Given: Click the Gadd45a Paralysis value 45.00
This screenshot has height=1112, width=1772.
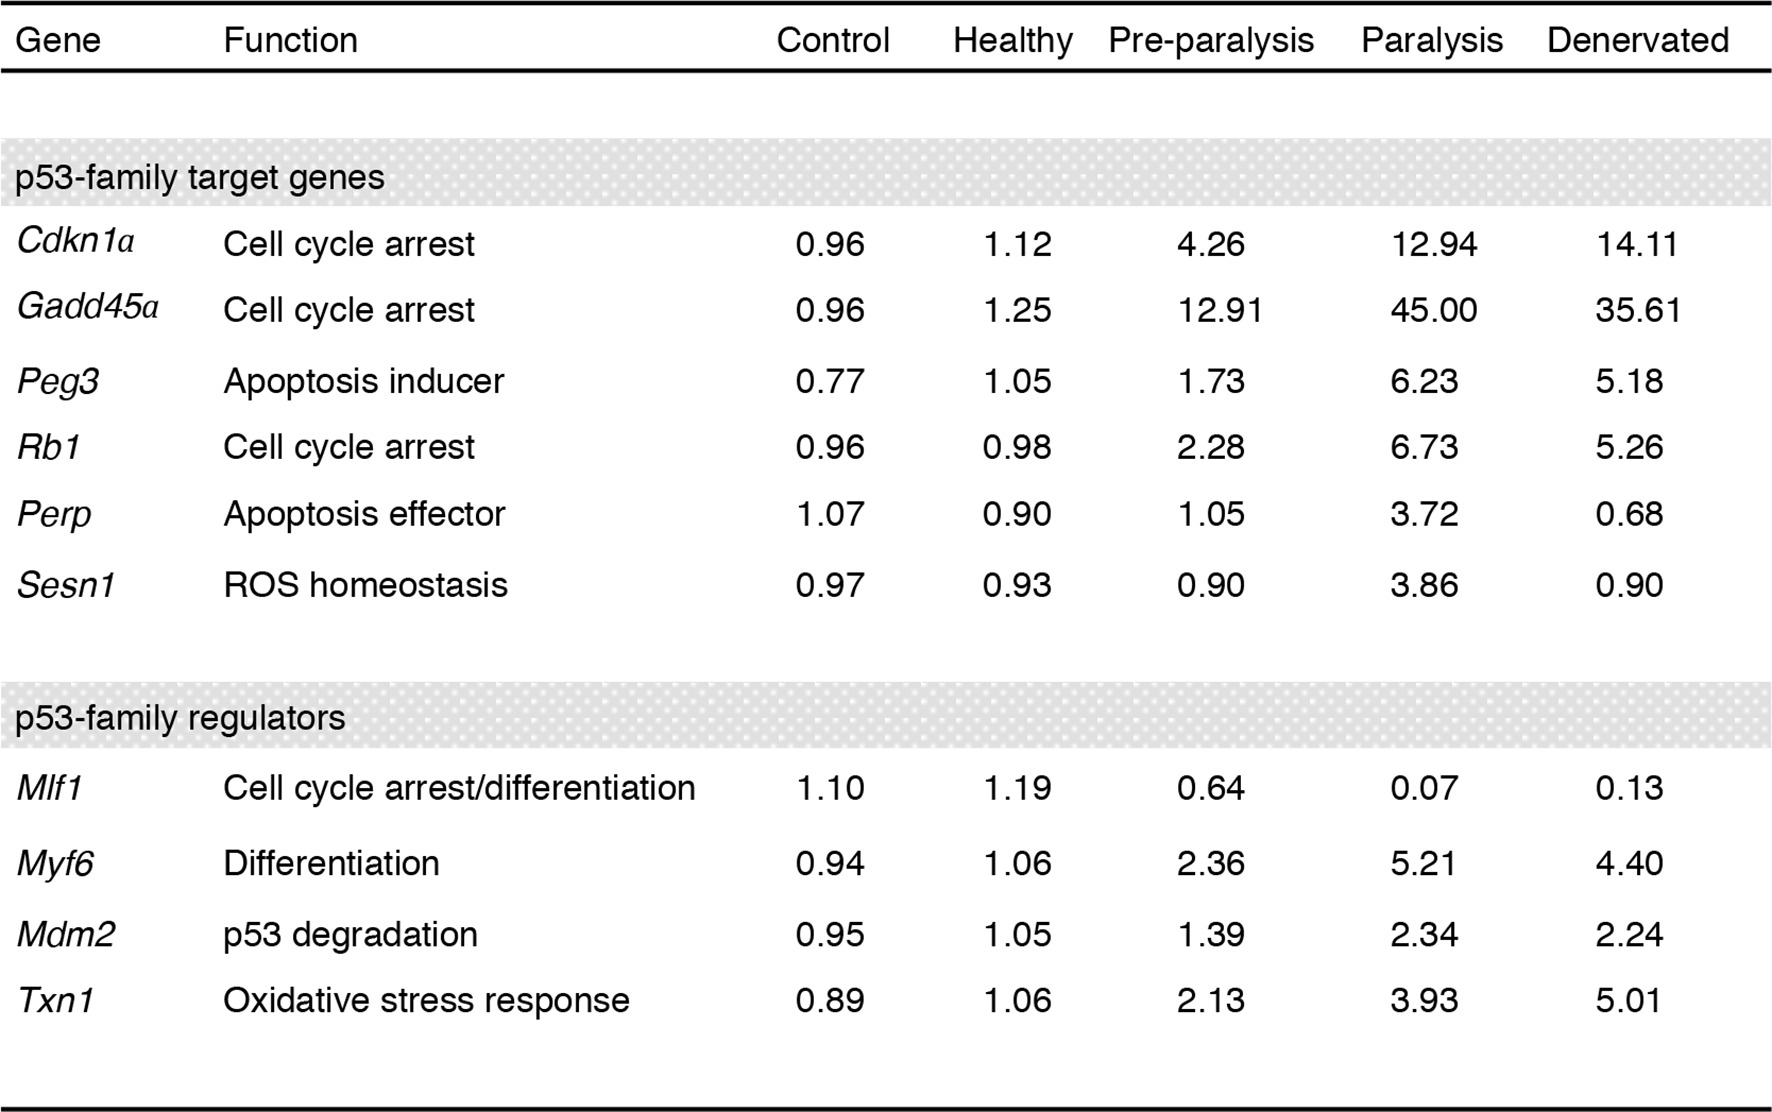Looking at the screenshot, I should 1433,310.
